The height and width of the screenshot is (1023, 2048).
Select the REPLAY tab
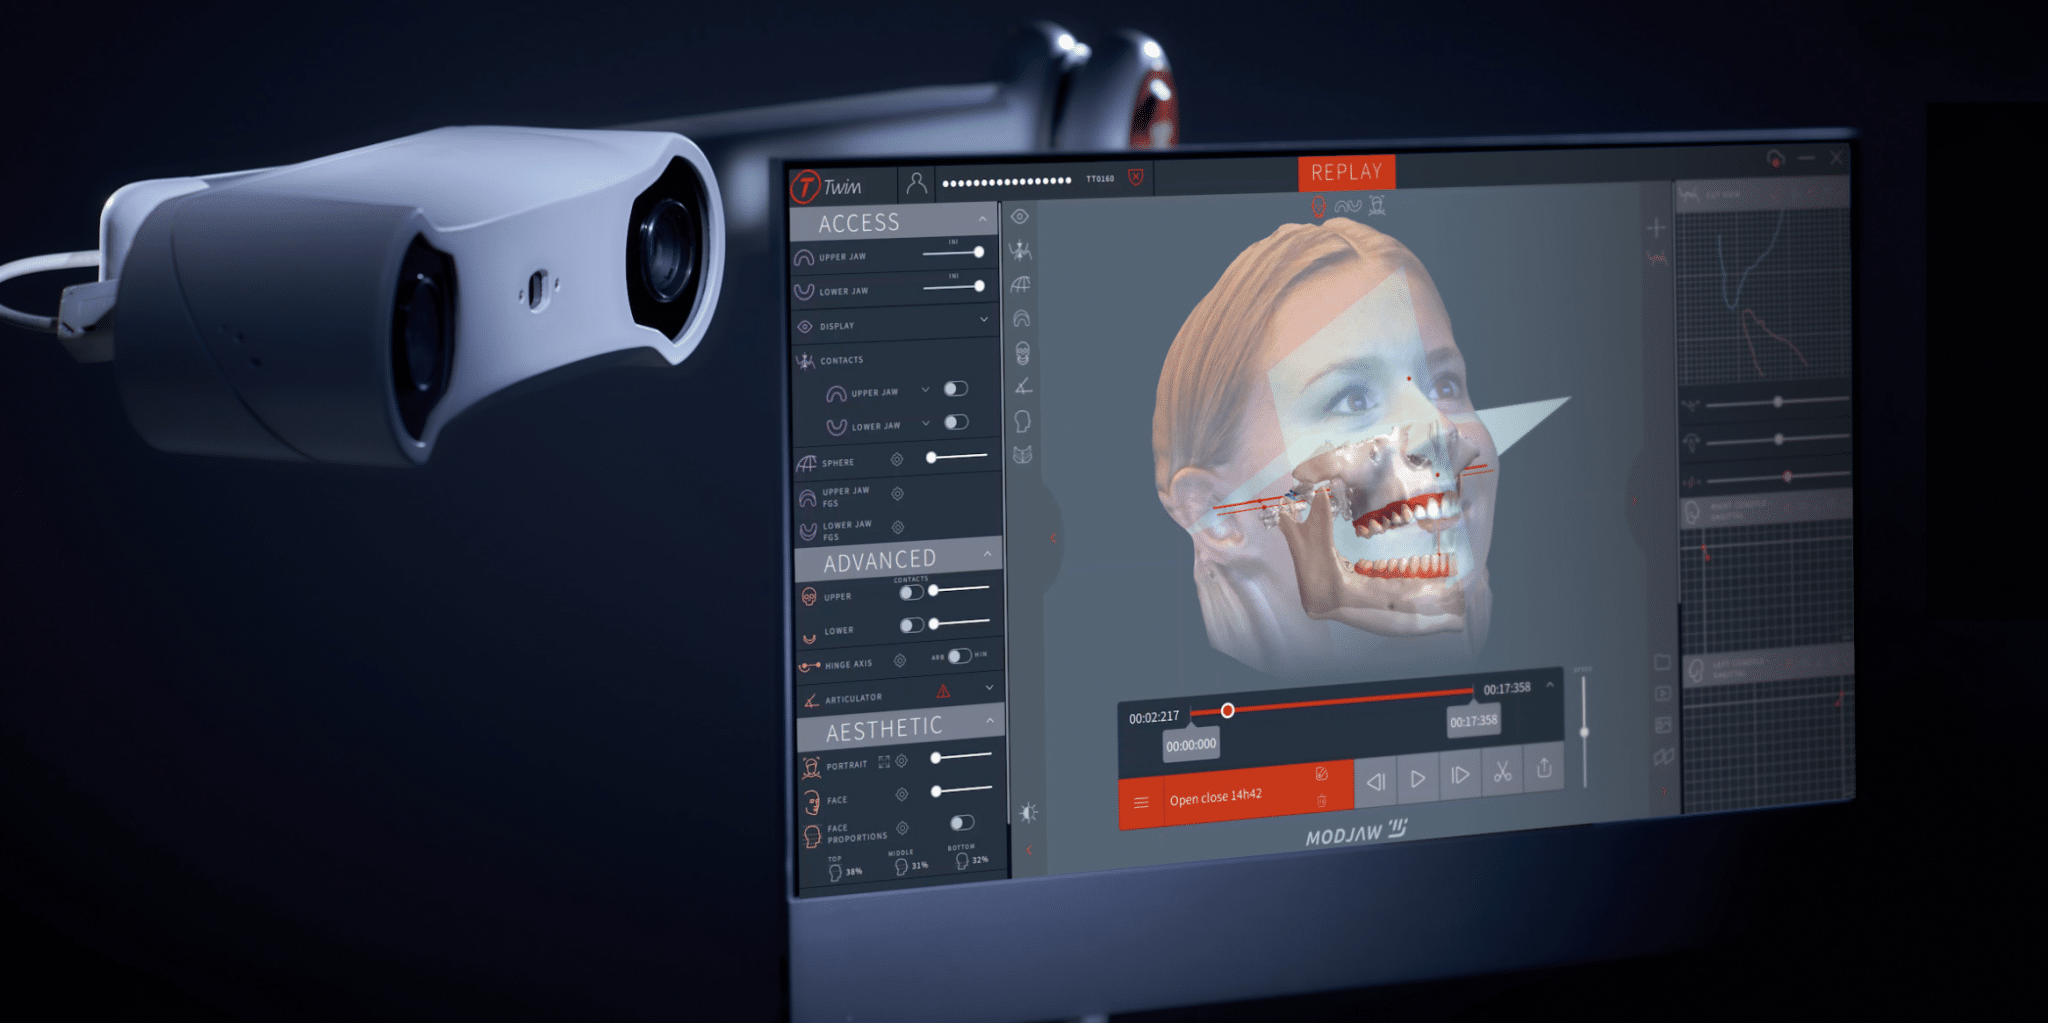click(x=1346, y=173)
